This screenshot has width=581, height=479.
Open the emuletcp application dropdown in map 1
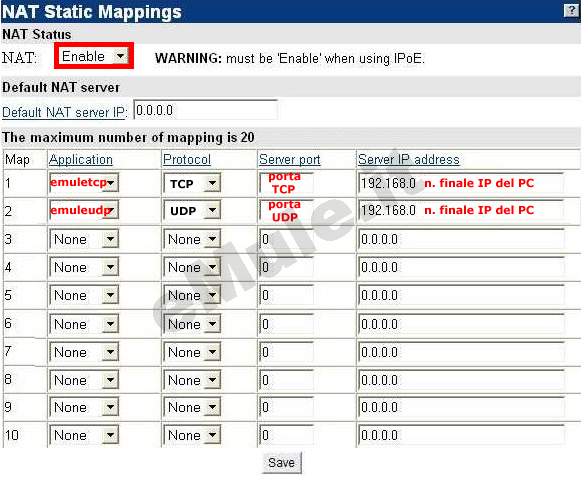[x=84, y=183]
